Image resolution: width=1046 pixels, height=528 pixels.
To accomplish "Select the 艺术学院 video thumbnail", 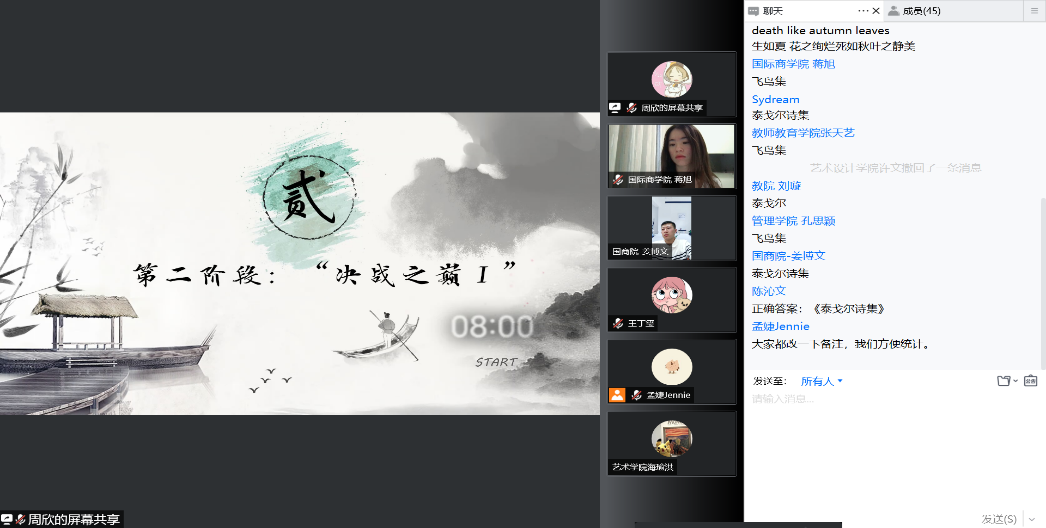I will pyautogui.click(x=671, y=443).
